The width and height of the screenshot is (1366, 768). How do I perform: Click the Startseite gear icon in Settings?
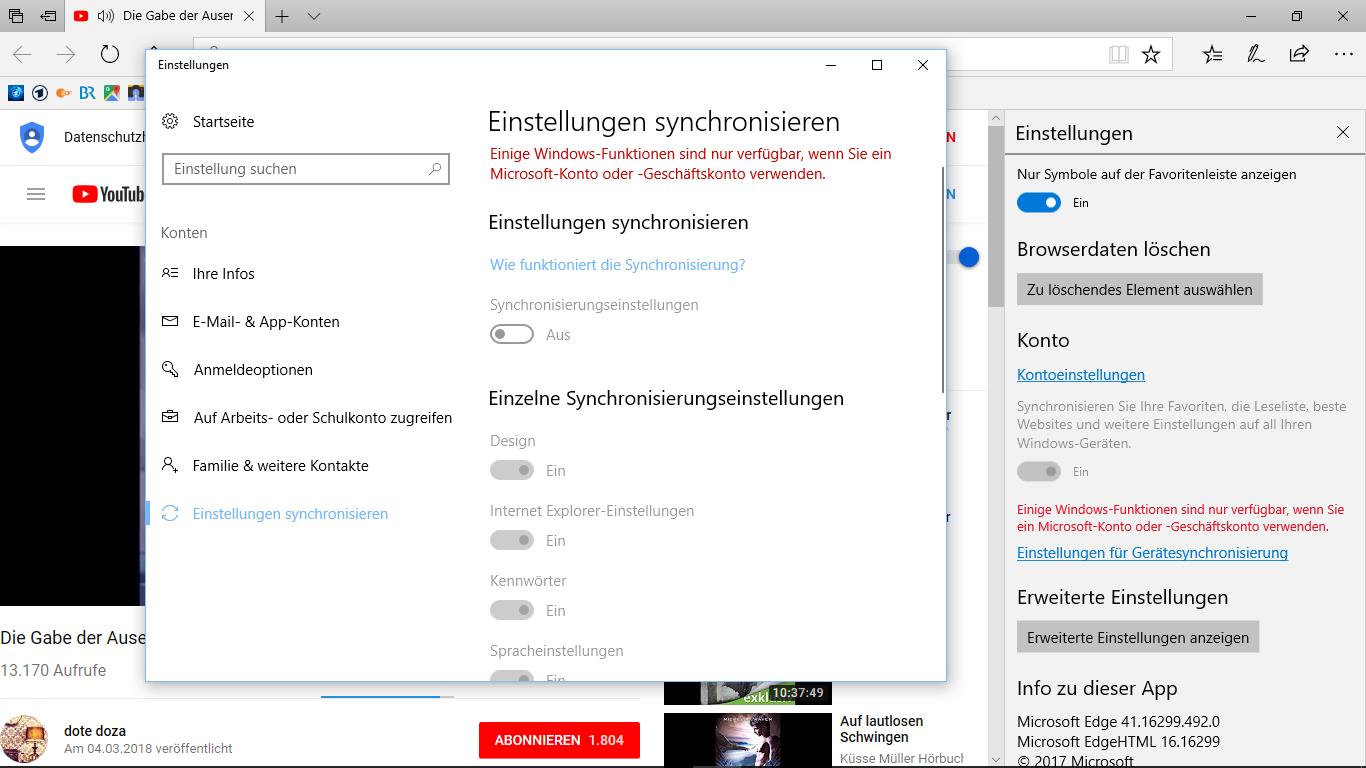click(x=171, y=121)
